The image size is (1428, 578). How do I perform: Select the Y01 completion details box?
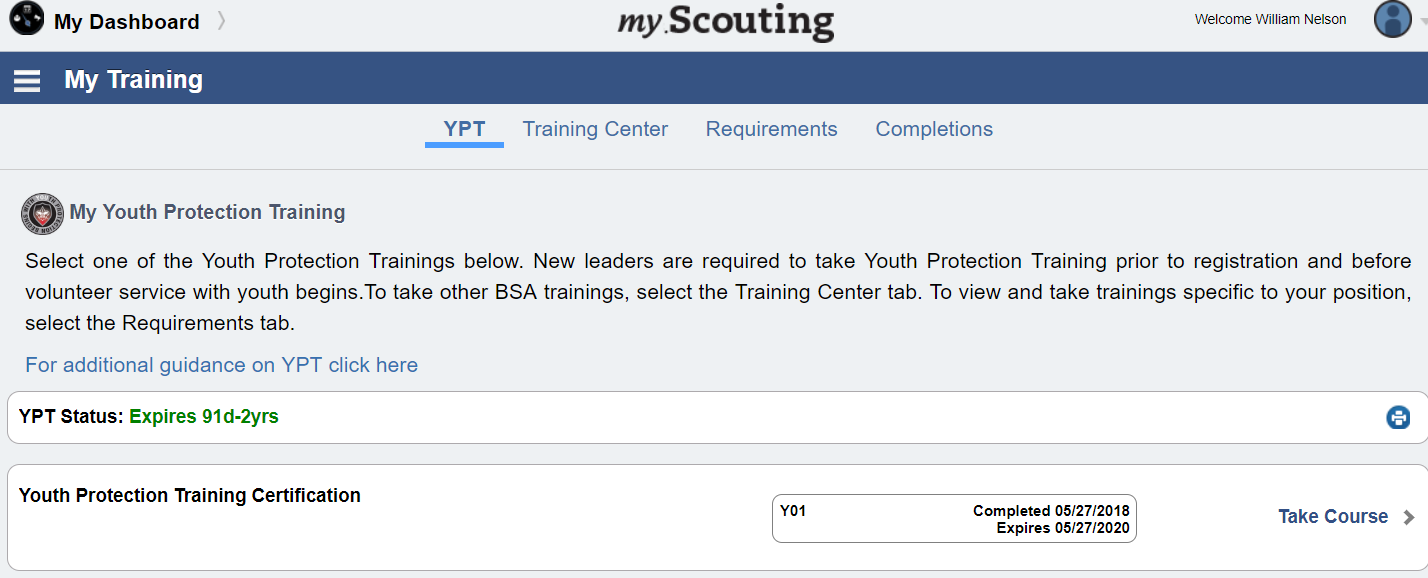point(954,518)
